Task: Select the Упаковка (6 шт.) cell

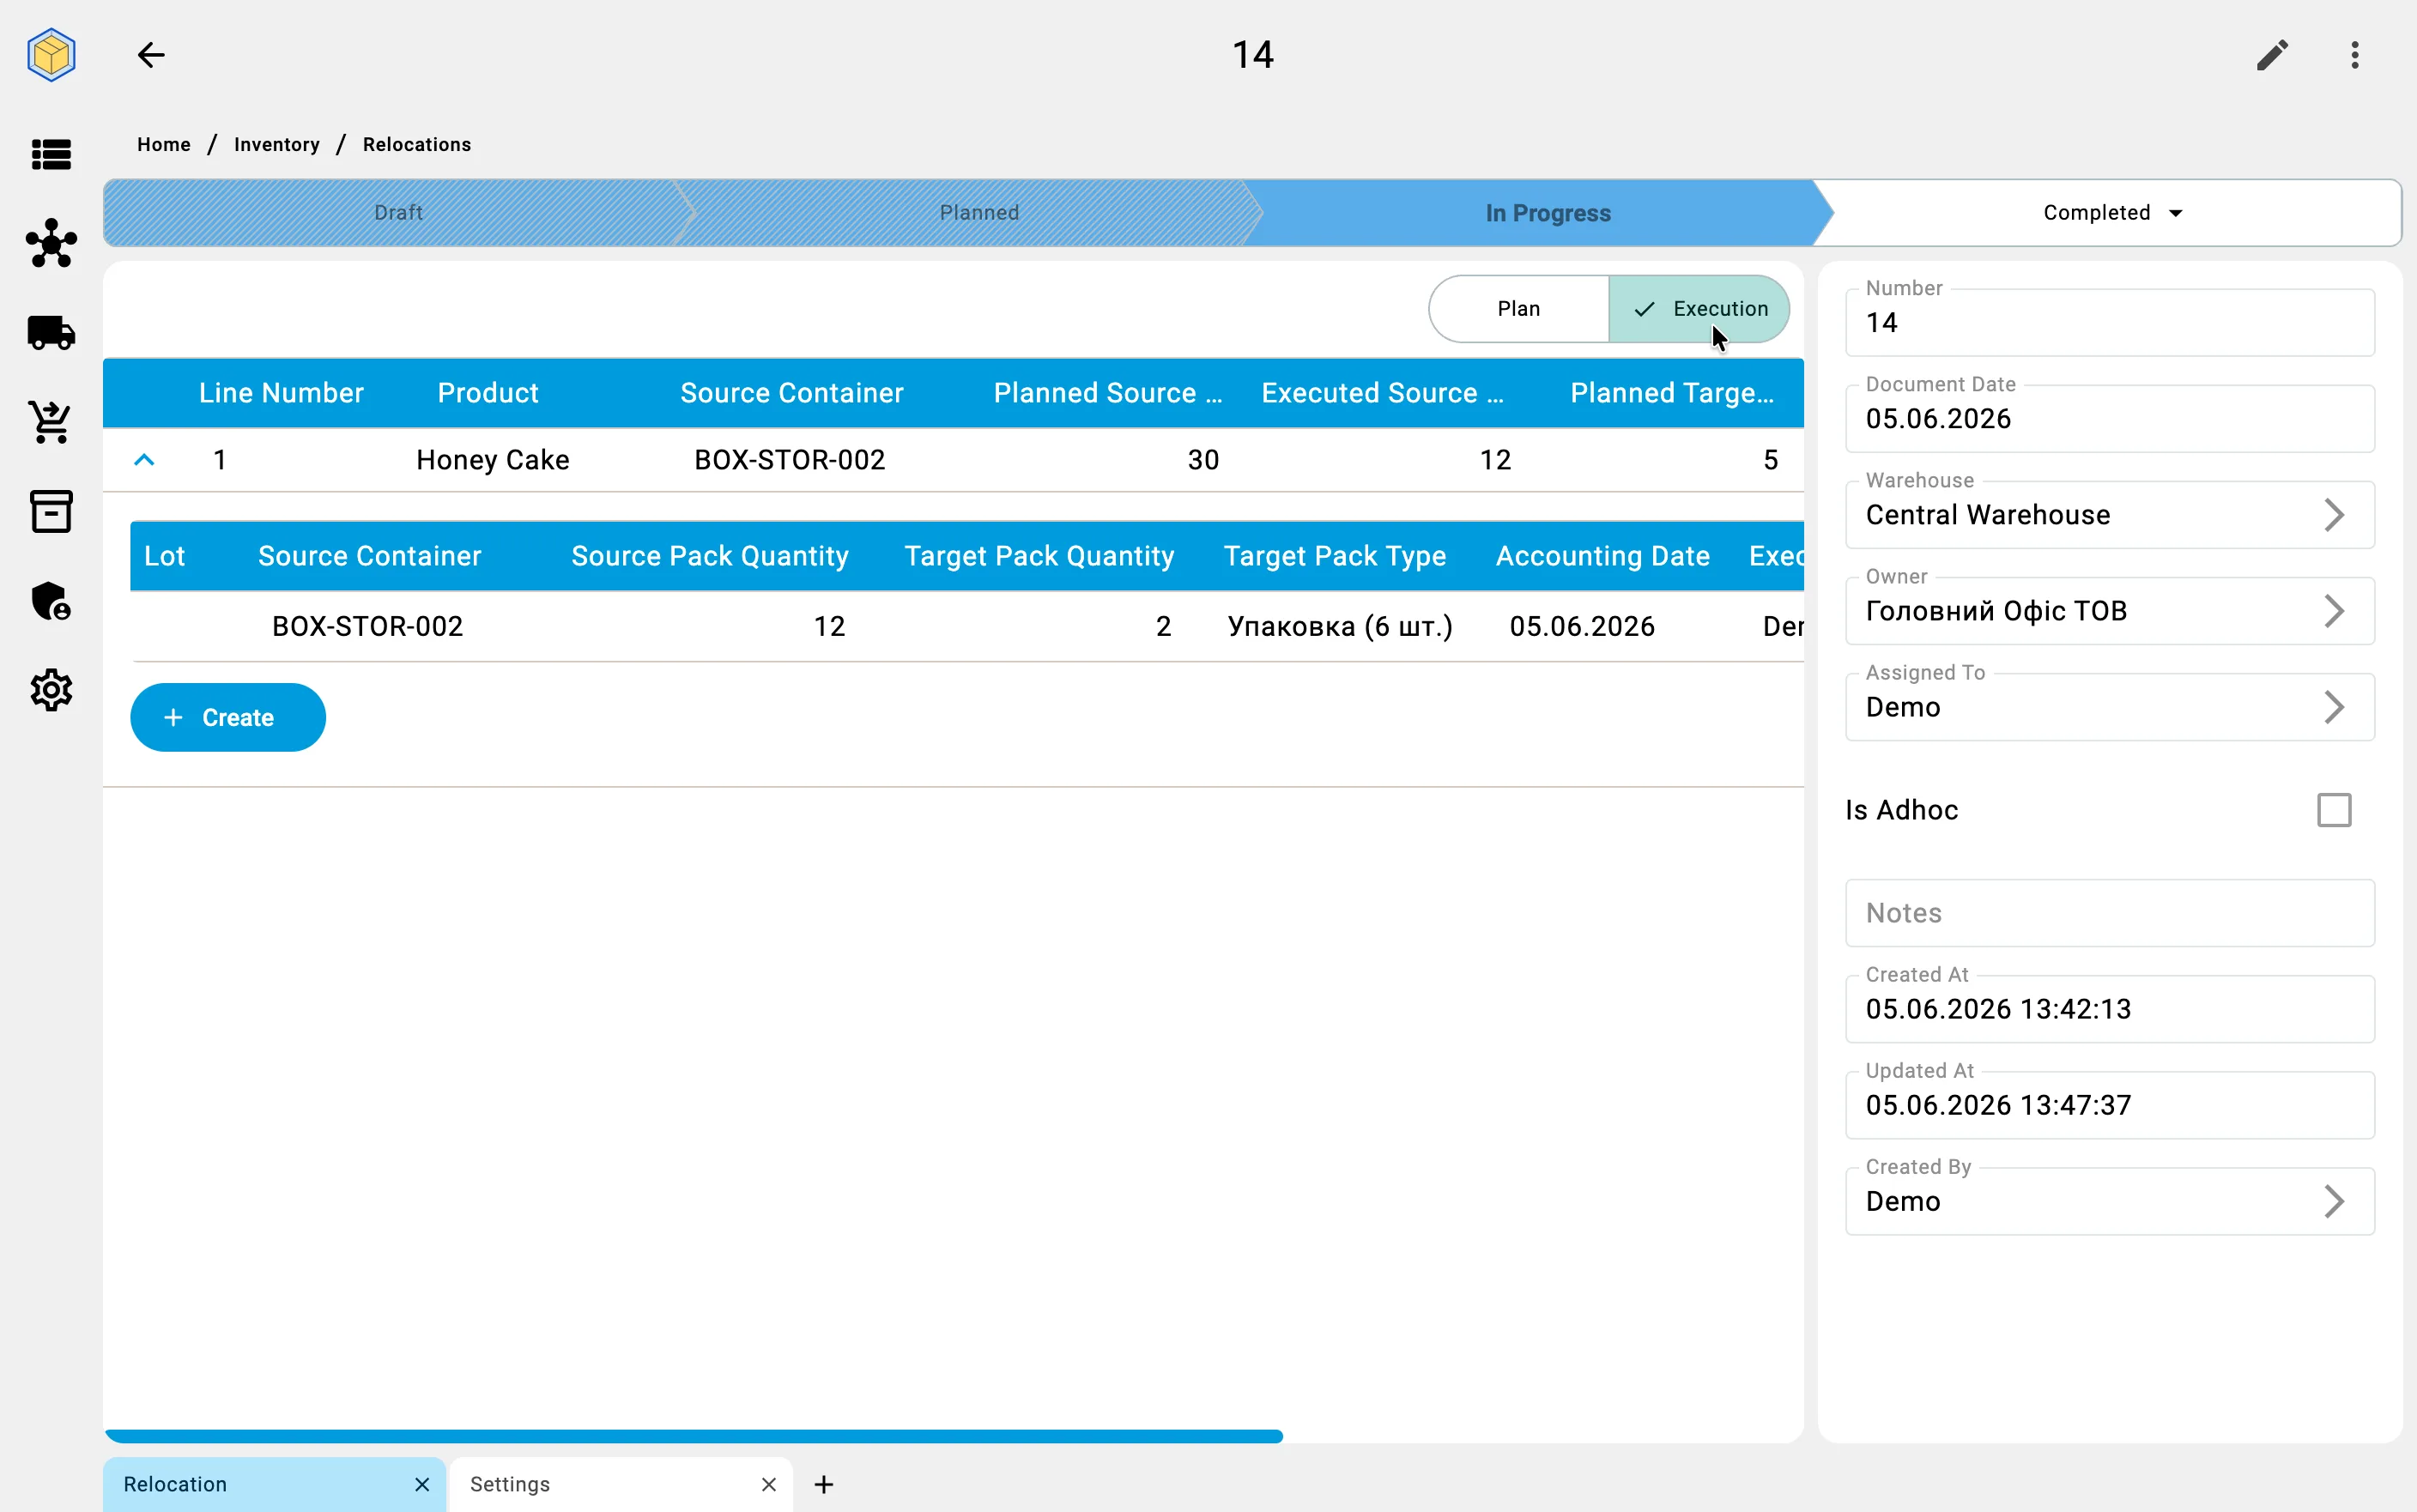Action: (x=1340, y=626)
